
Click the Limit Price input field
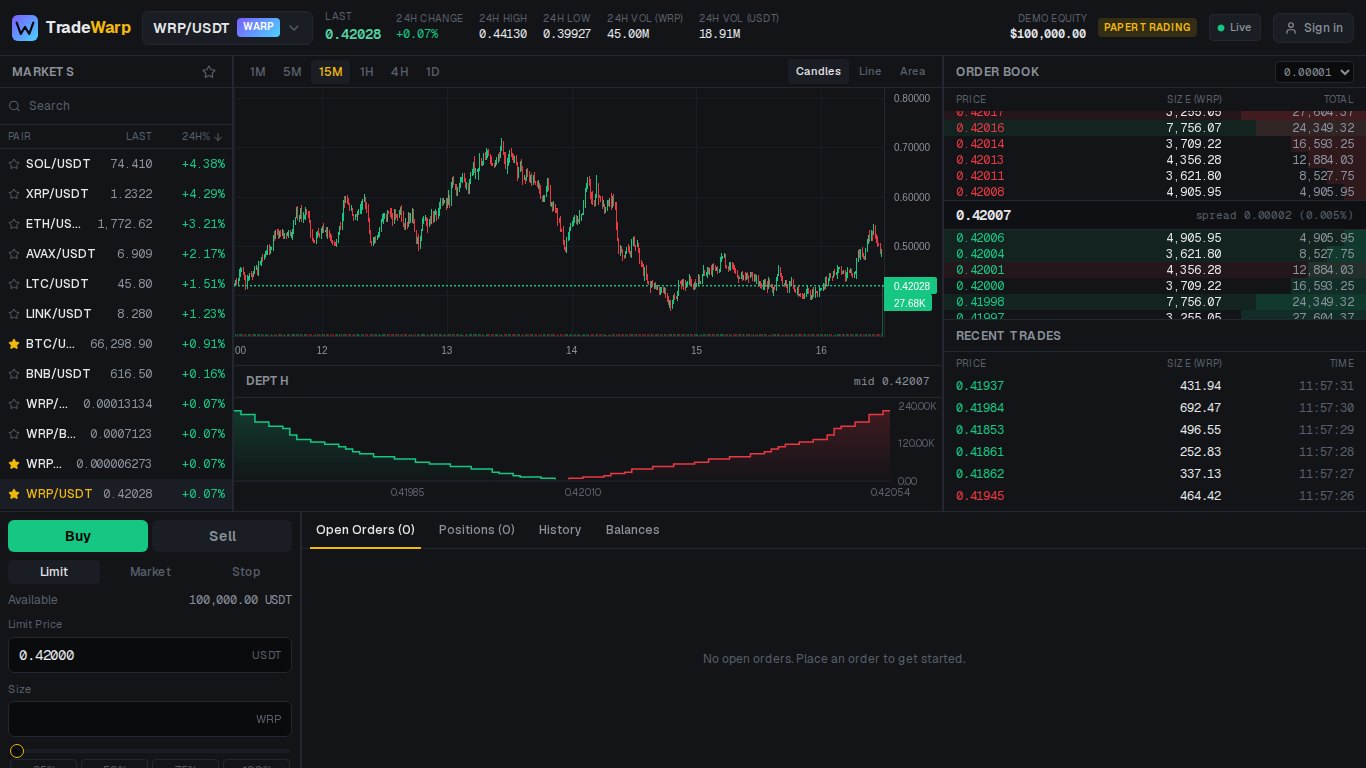pyautogui.click(x=150, y=655)
